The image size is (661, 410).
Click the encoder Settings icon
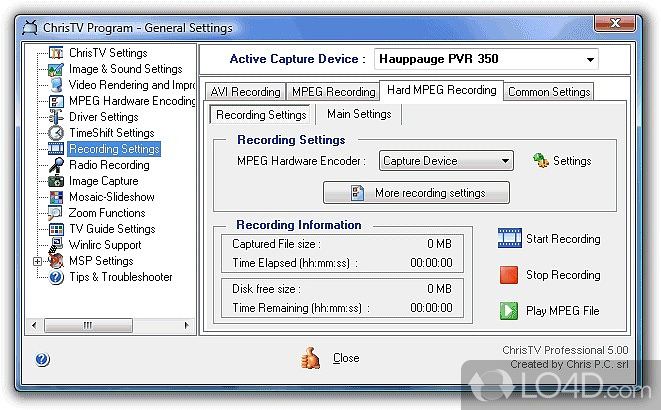(x=541, y=160)
